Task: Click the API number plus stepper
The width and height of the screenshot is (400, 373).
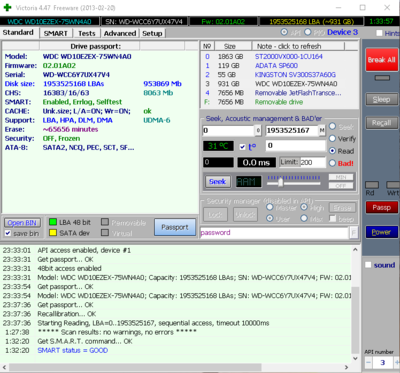Action: (397, 362)
